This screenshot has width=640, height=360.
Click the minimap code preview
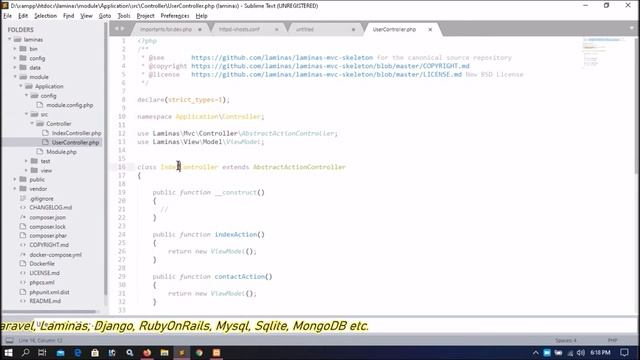(604, 52)
